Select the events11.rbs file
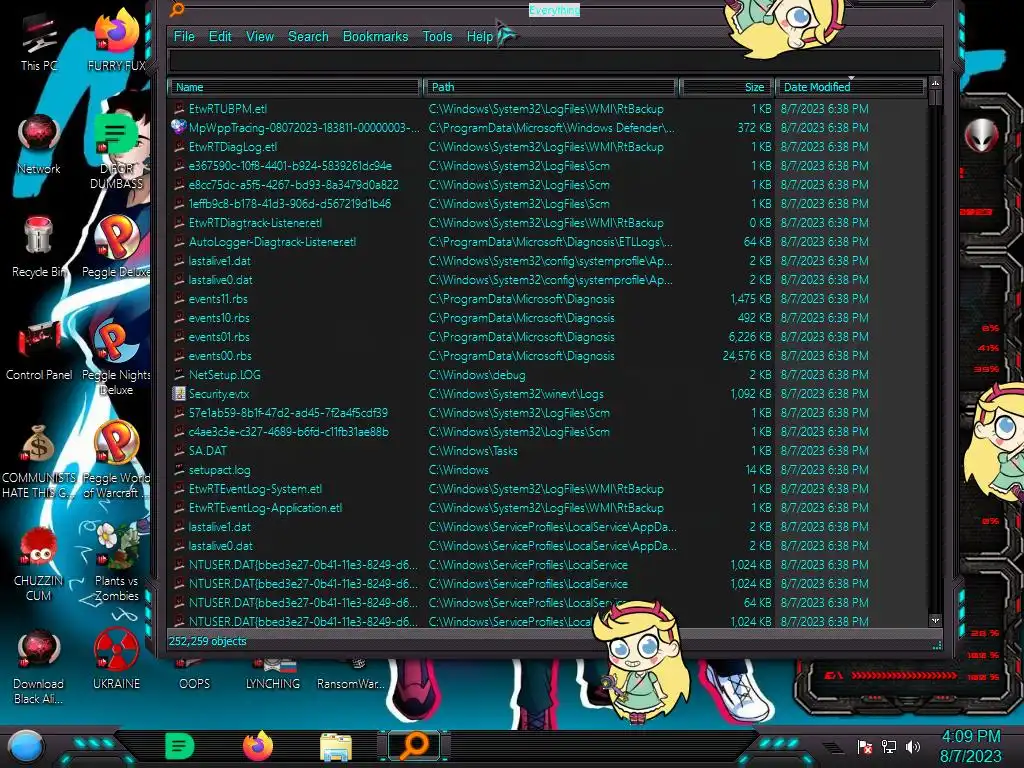This screenshot has width=1024, height=768. click(218, 298)
